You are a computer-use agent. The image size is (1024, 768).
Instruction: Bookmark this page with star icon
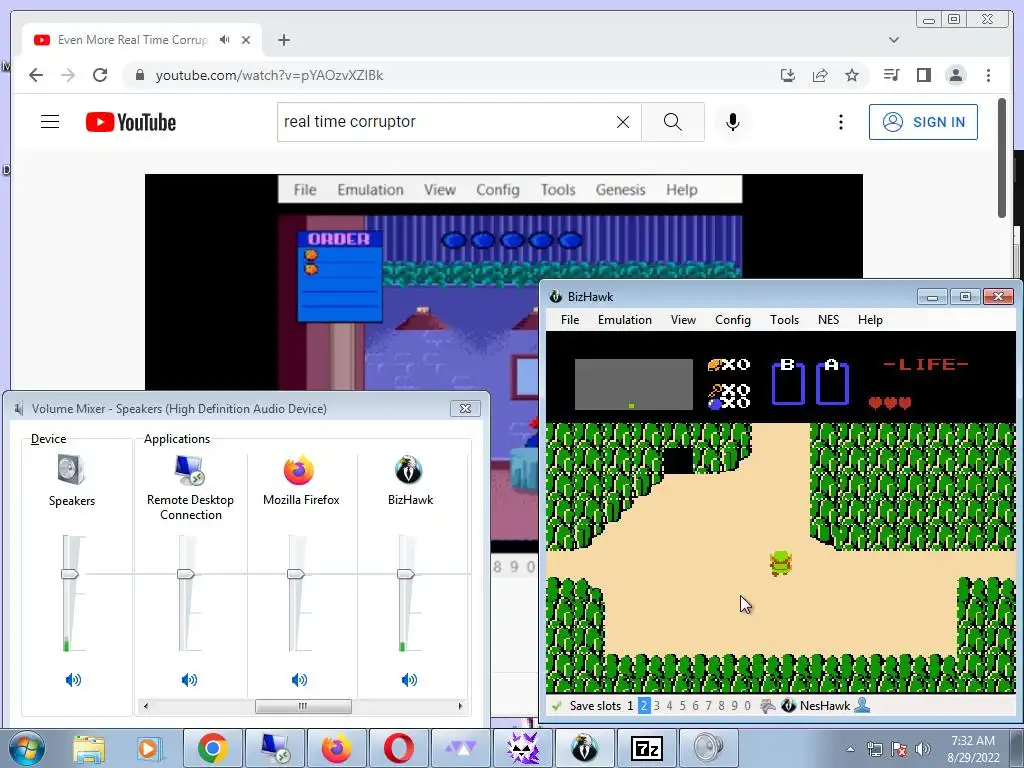tap(852, 75)
